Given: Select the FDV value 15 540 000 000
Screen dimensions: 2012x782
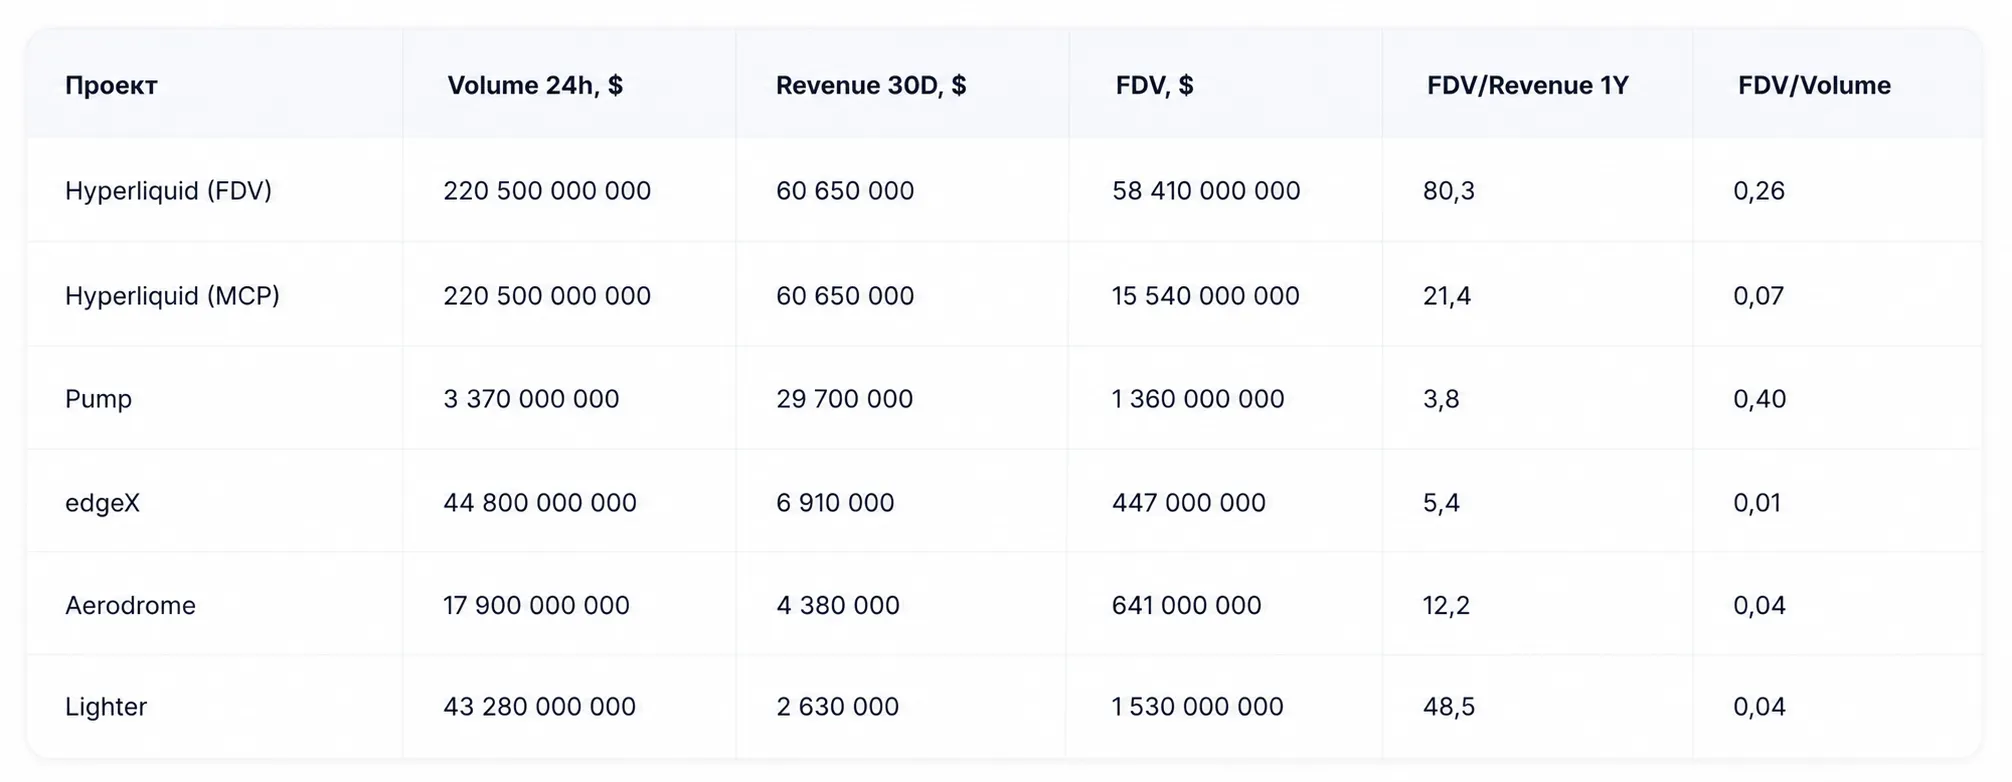Looking at the screenshot, I should [1206, 296].
